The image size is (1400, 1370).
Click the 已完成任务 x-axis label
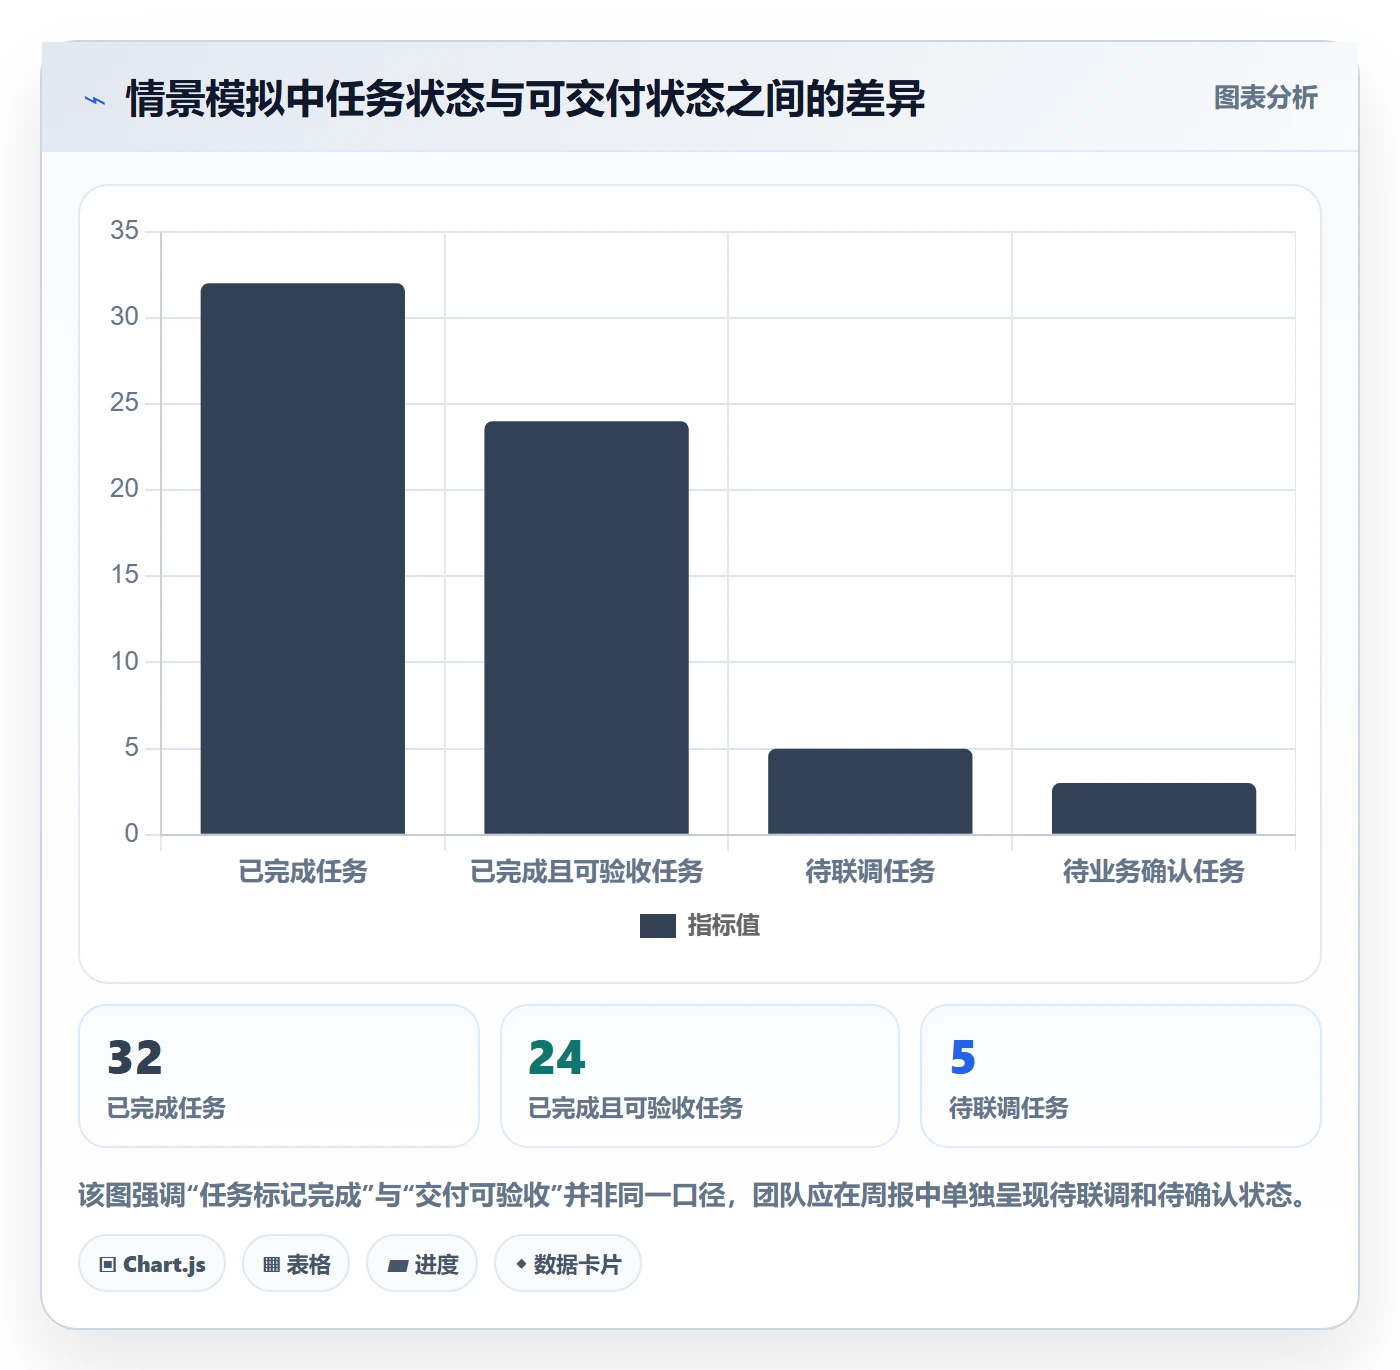coord(303,872)
